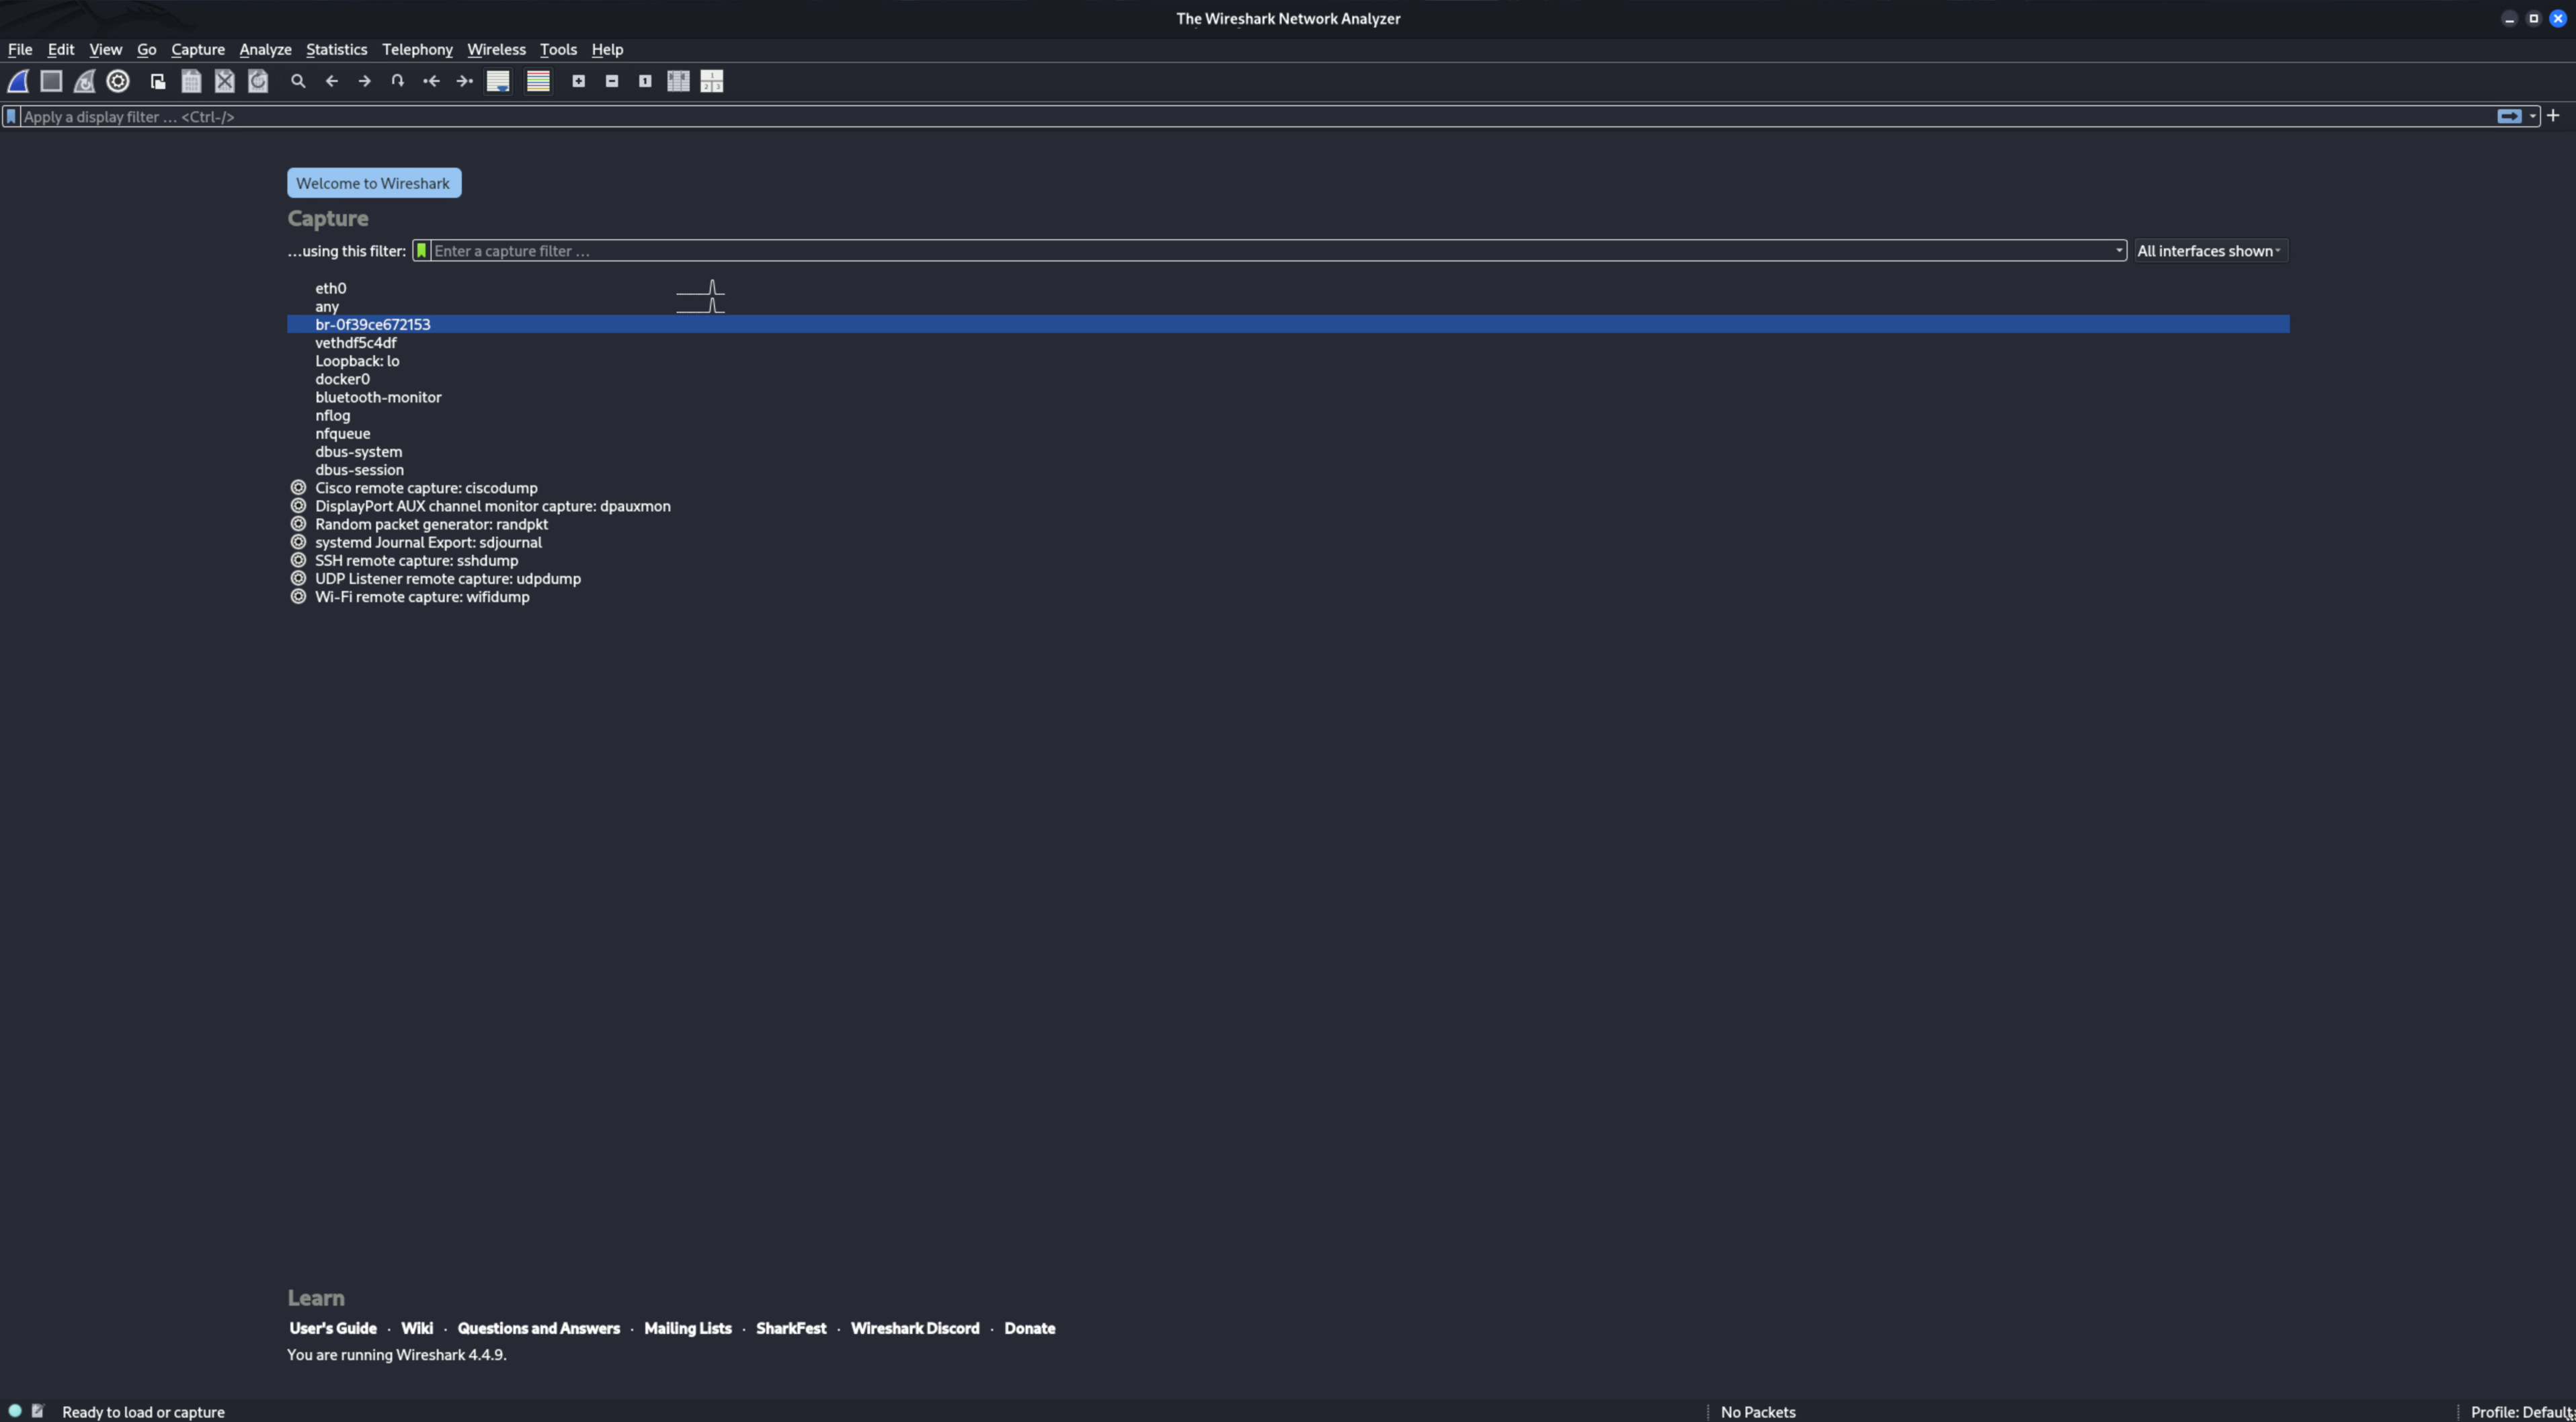This screenshot has height=1422, width=2576.
Task: Click the gear next to Cisco remote capture
Action: (x=298, y=488)
